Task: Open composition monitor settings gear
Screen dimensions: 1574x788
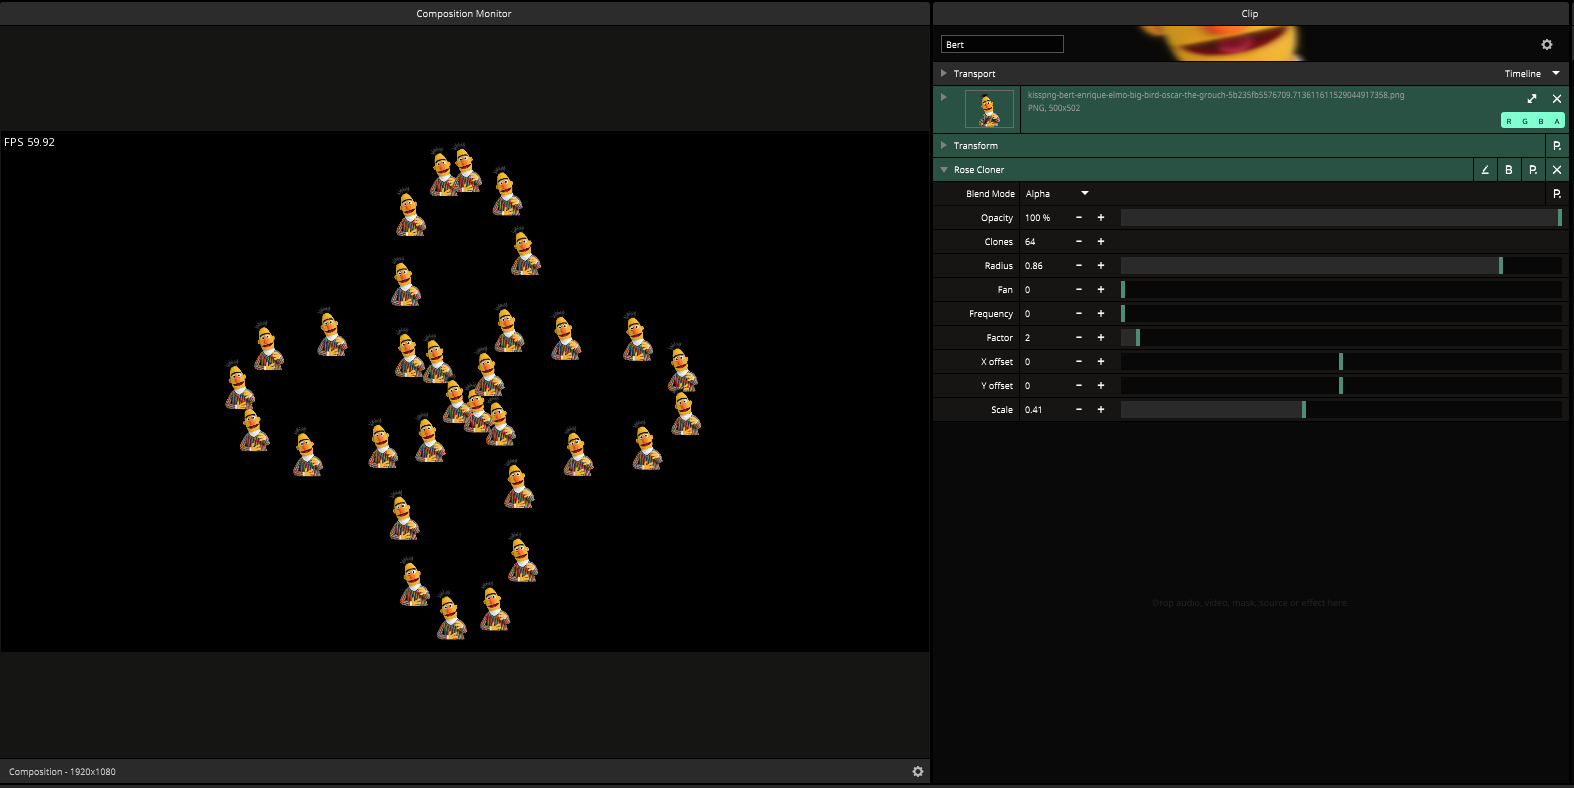Action: [x=917, y=772]
